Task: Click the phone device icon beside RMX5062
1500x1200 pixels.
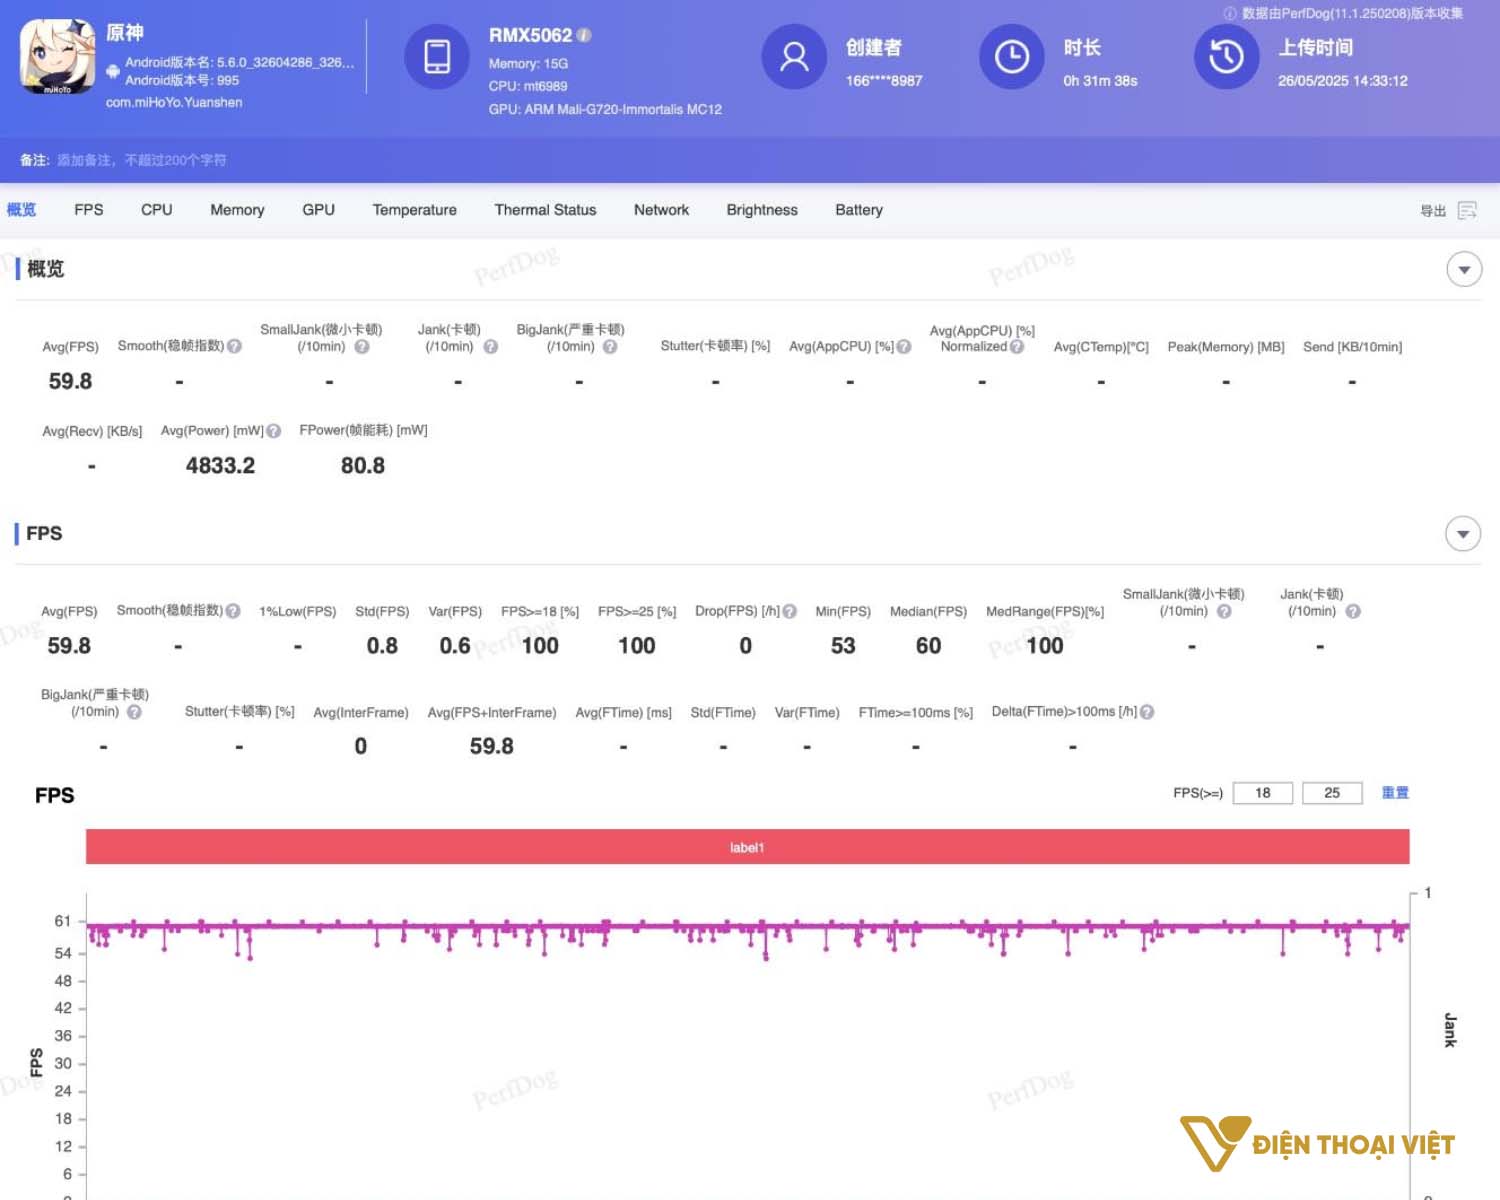Action: point(437,57)
